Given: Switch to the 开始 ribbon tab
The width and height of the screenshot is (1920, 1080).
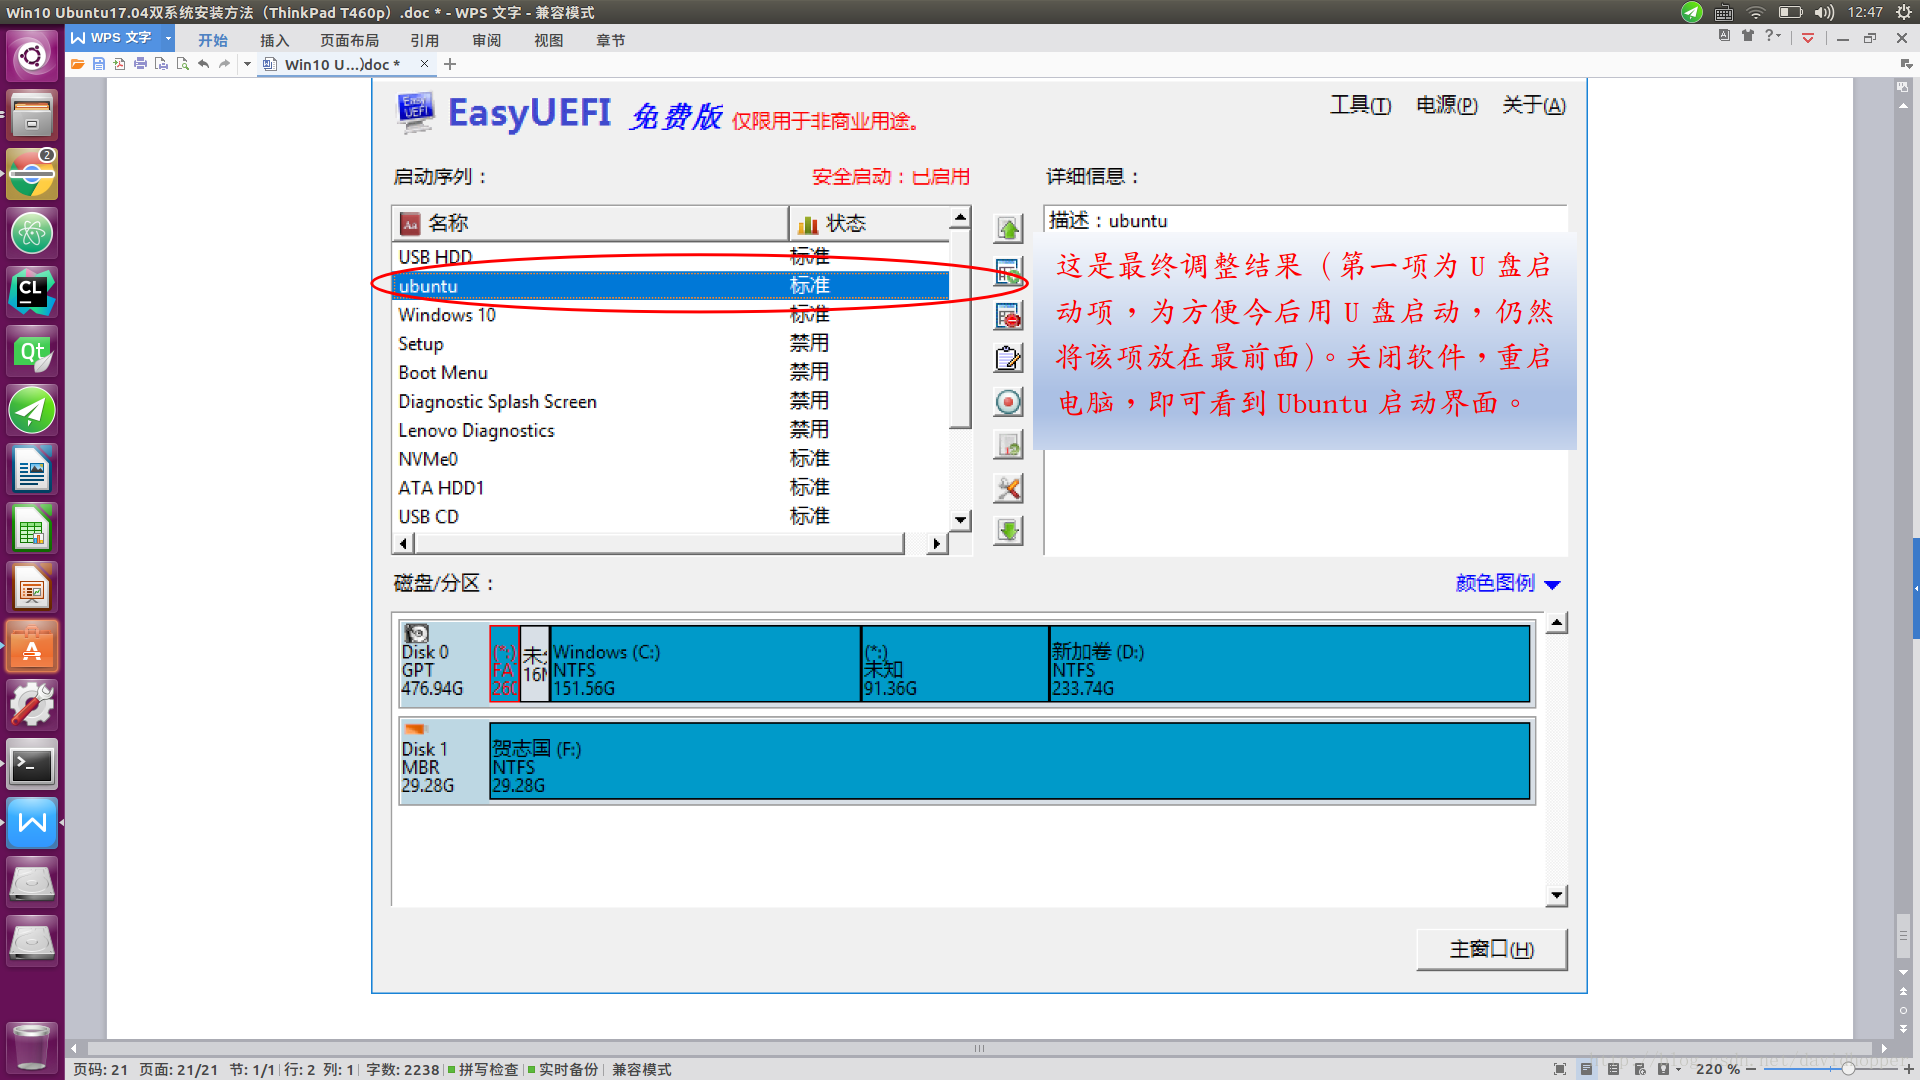Looking at the screenshot, I should click(213, 40).
